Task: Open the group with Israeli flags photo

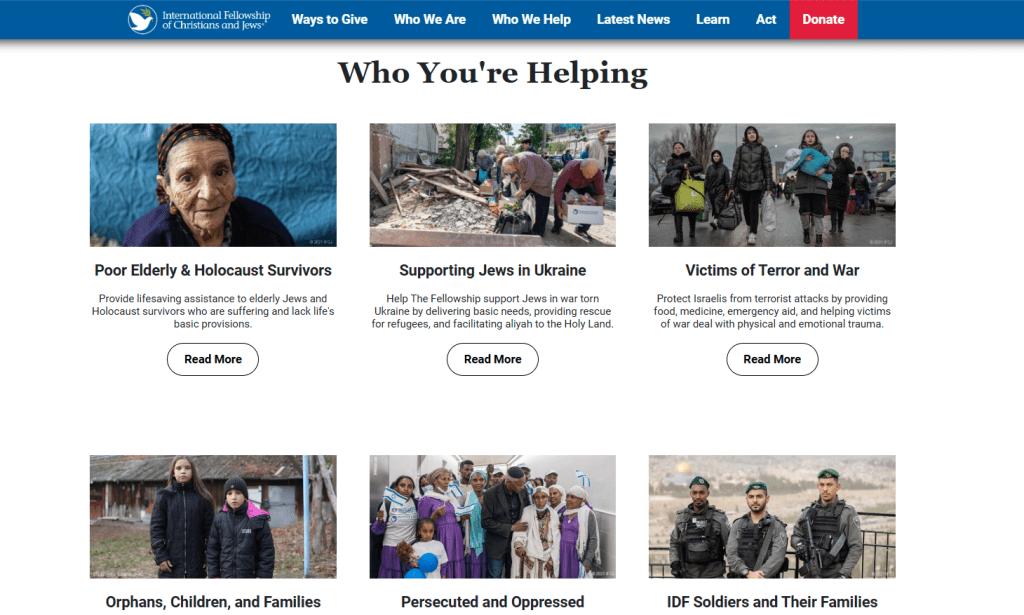Action: point(492,516)
